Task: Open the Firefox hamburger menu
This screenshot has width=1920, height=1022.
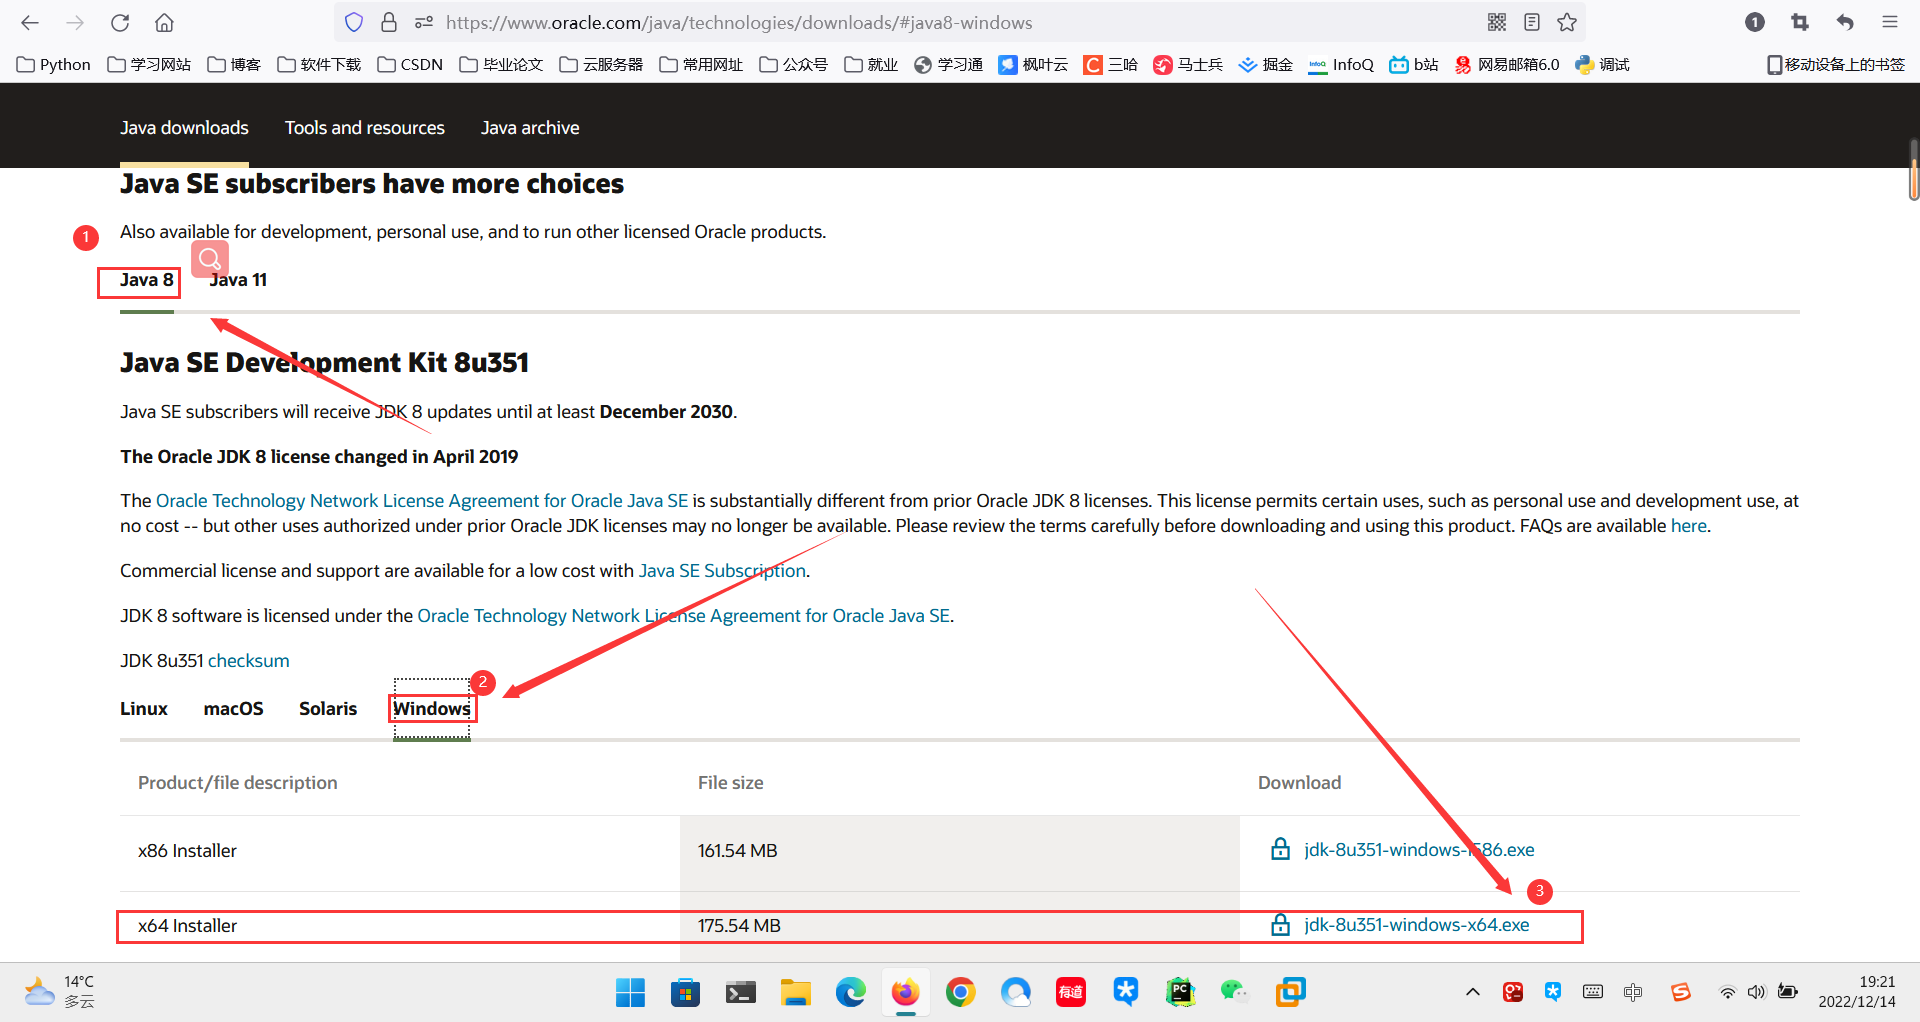Action: 1890,22
